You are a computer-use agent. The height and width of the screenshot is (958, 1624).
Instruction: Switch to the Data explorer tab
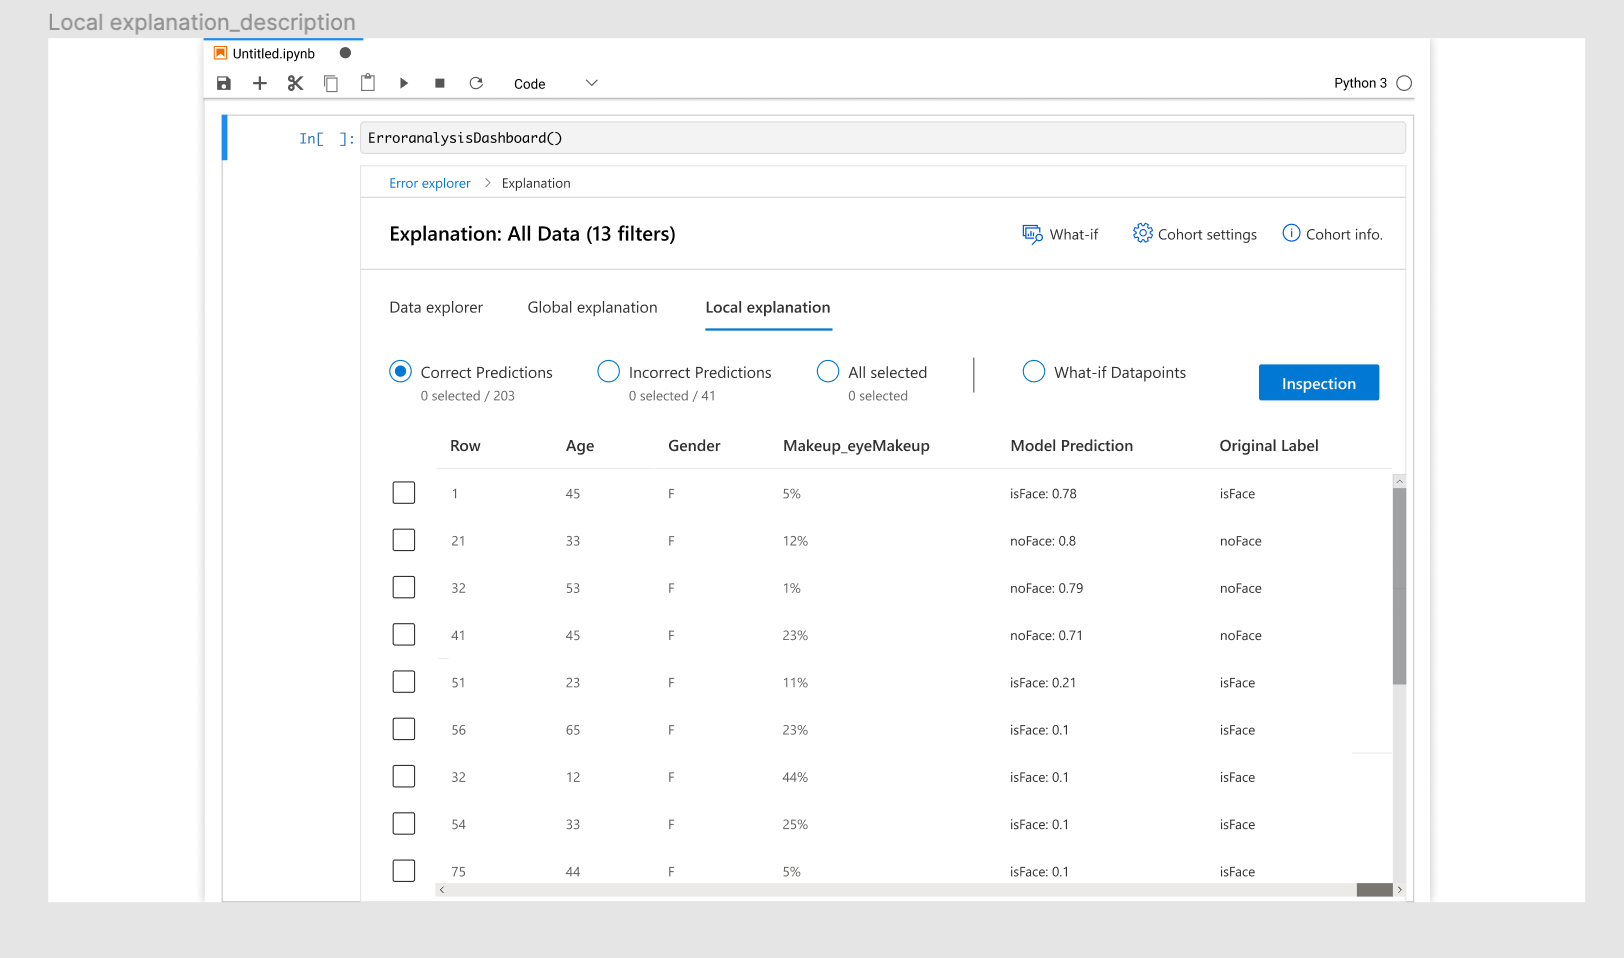click(x=436, y=307)
